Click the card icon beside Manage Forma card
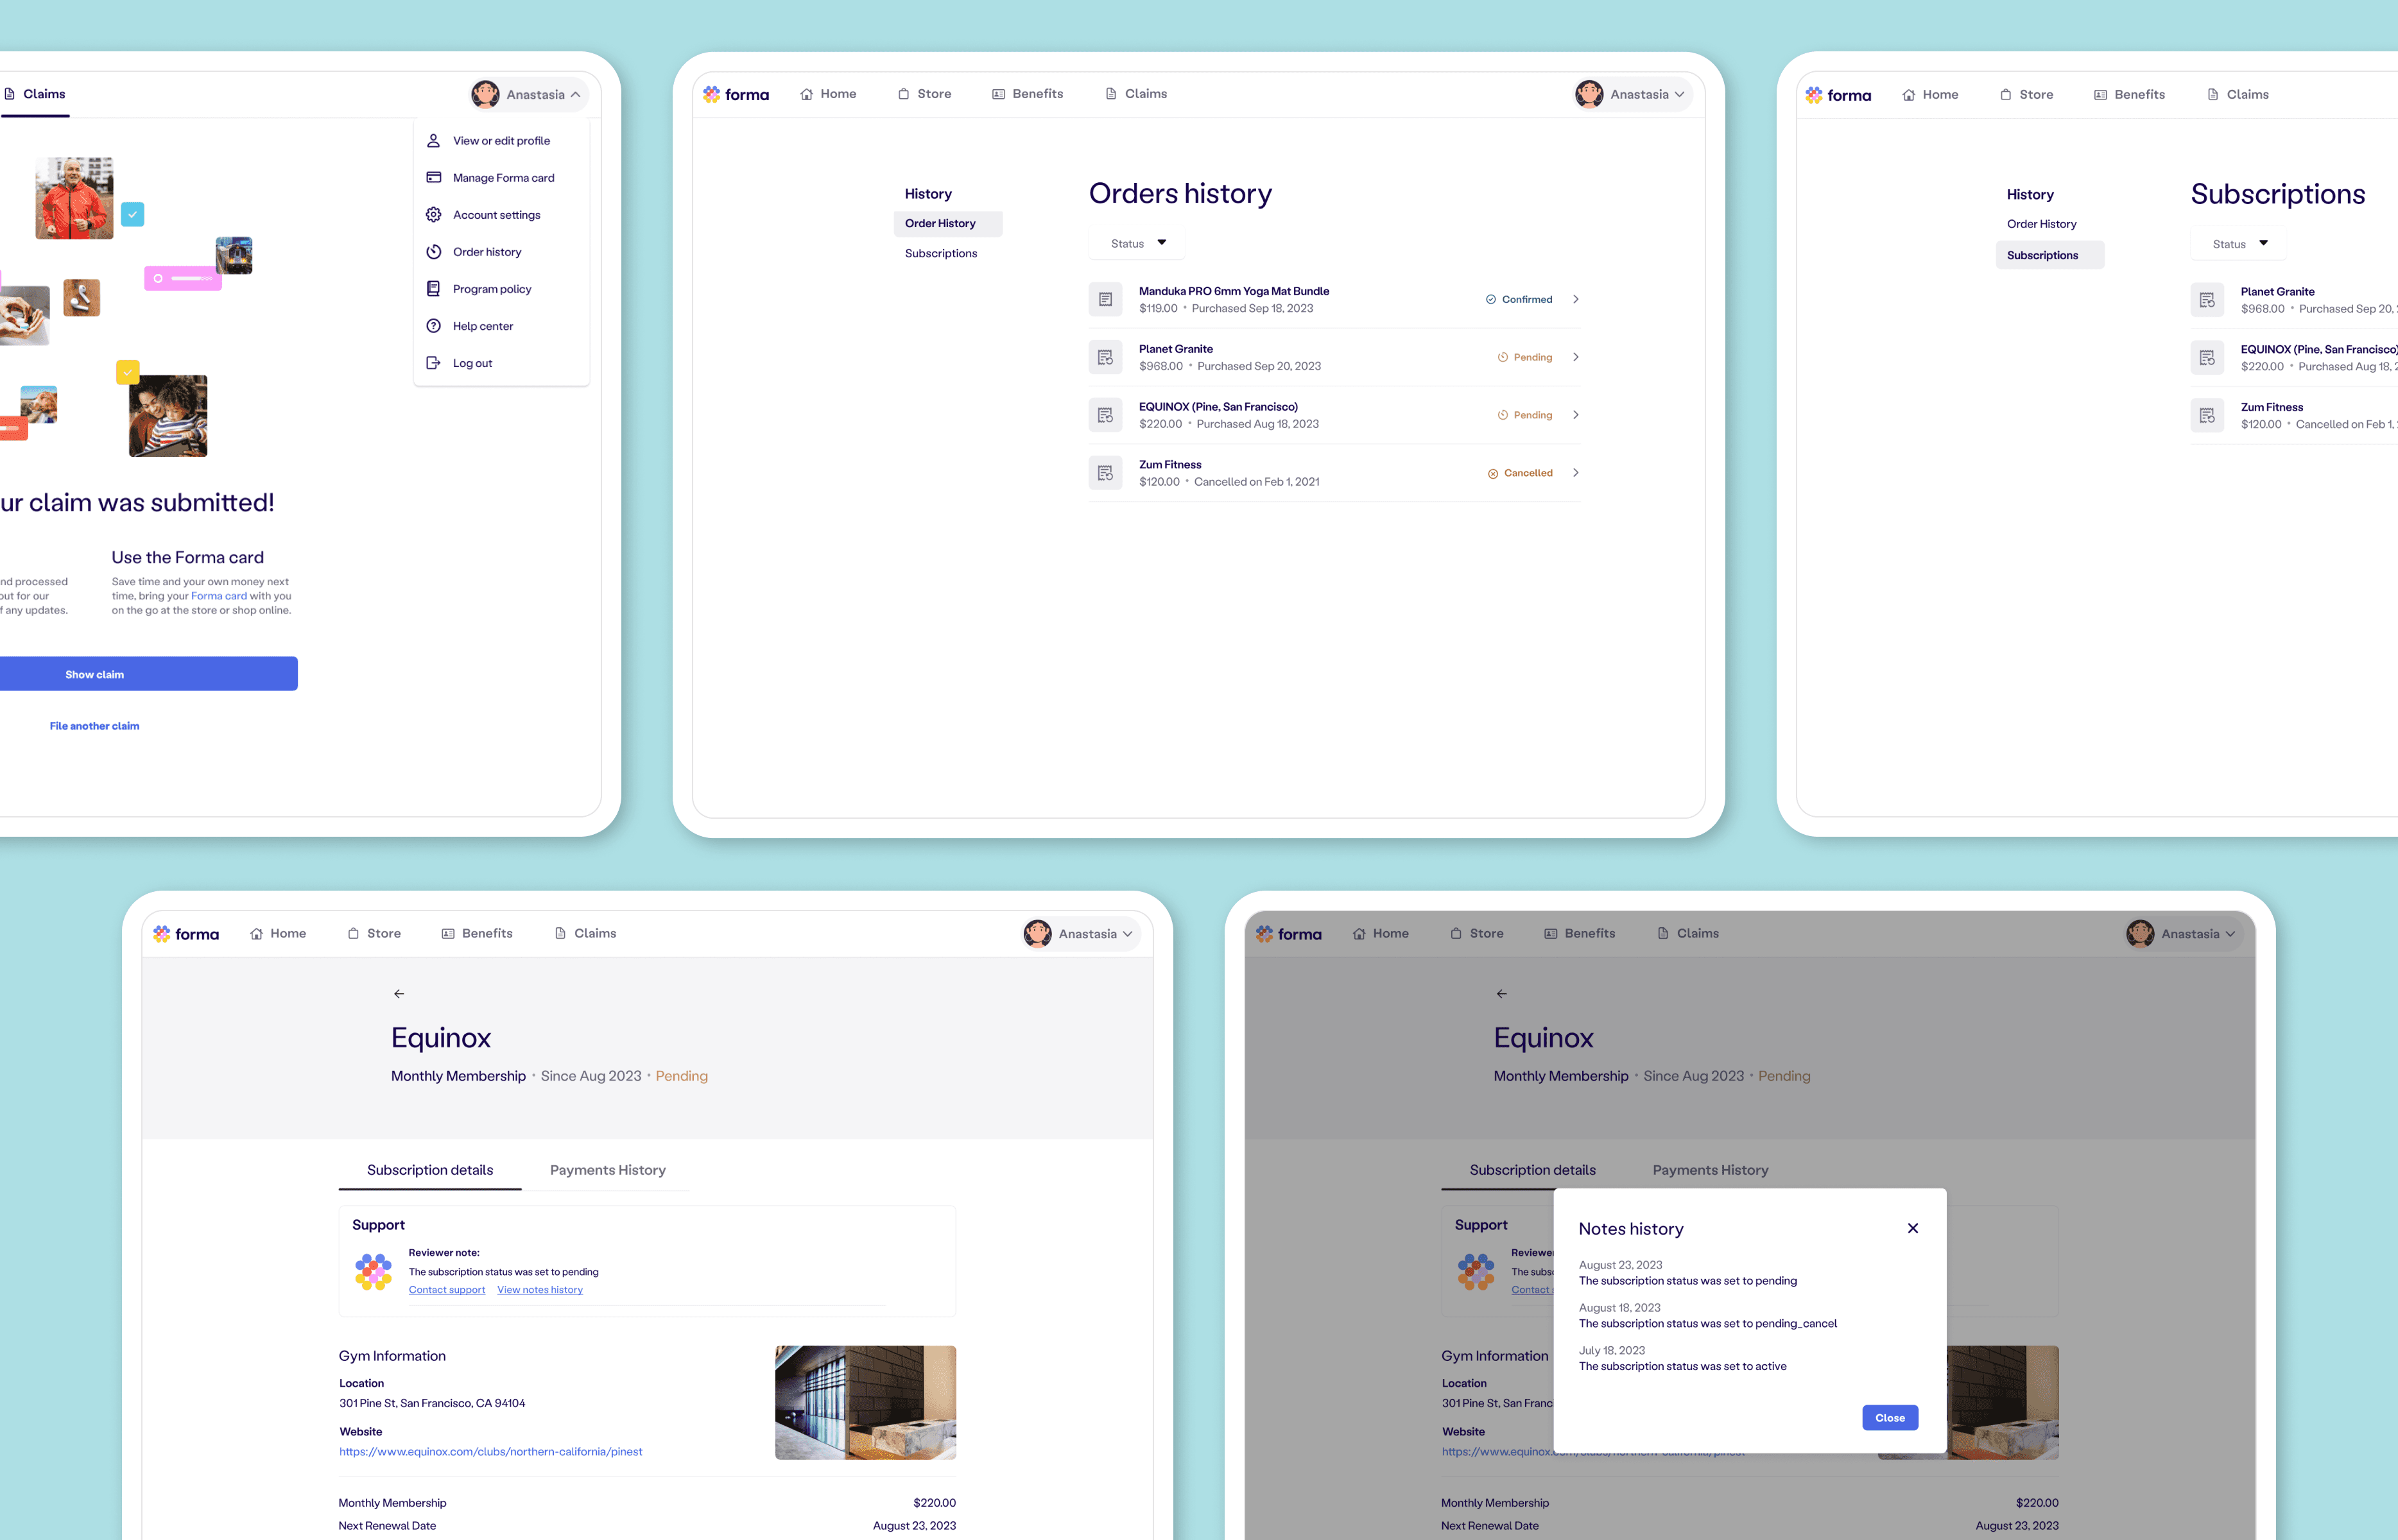This screenshot has height=1540, width=2398. tap(434, 178)
